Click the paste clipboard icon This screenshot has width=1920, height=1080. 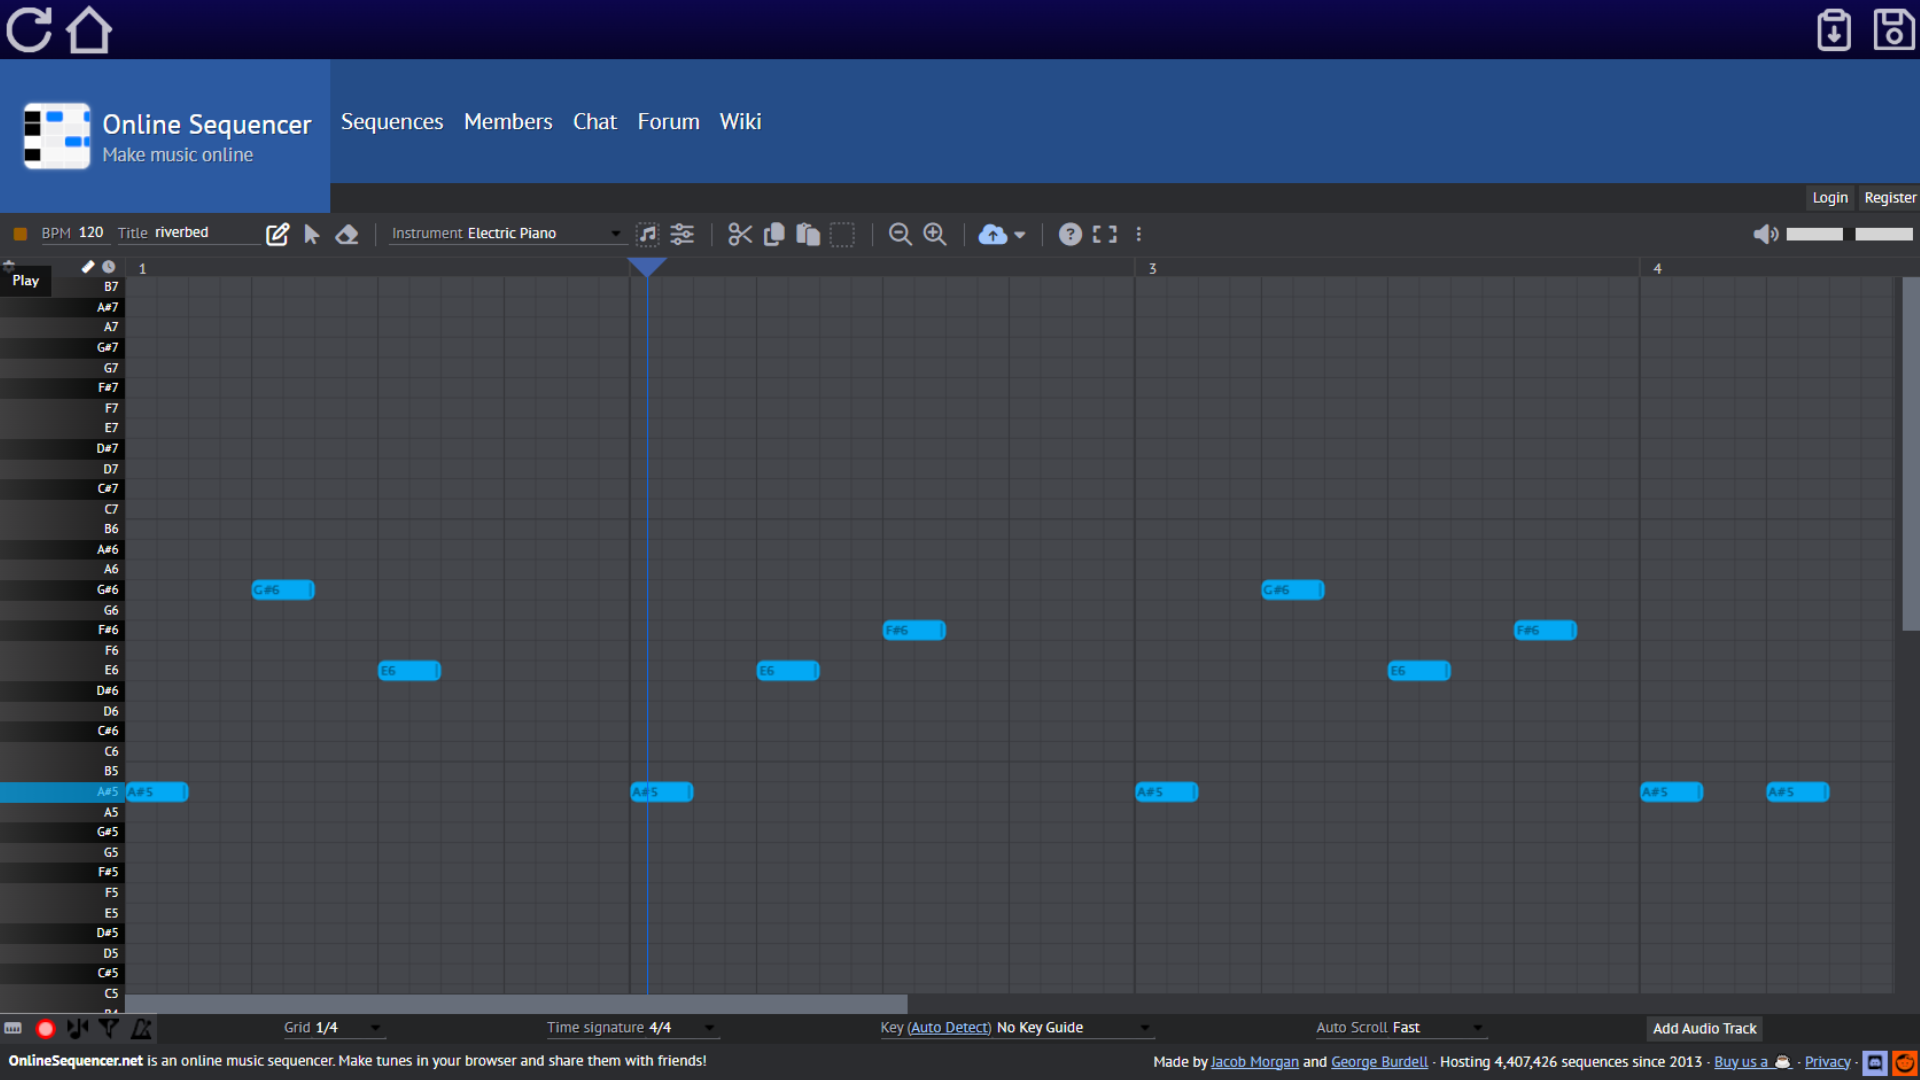(808, 234)
